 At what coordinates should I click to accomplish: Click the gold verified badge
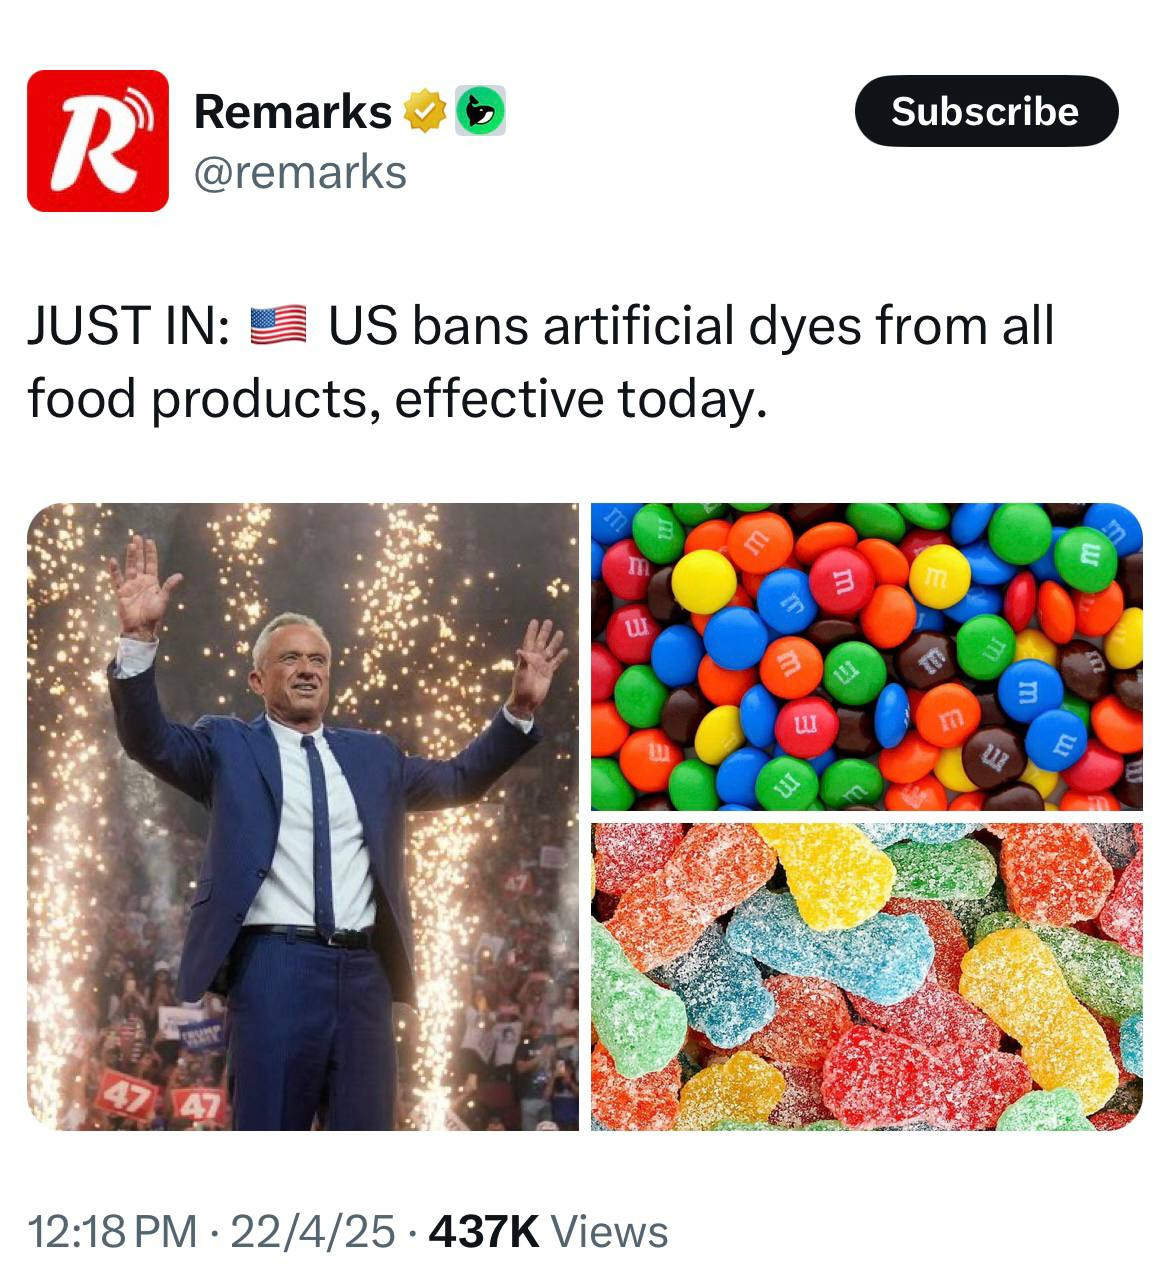coord(424,111)
